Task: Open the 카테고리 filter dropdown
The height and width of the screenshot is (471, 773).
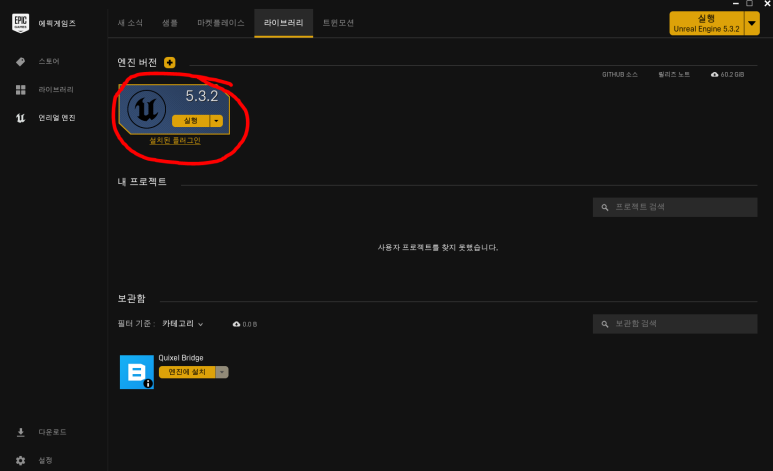Action: click(x=182, y=324)
